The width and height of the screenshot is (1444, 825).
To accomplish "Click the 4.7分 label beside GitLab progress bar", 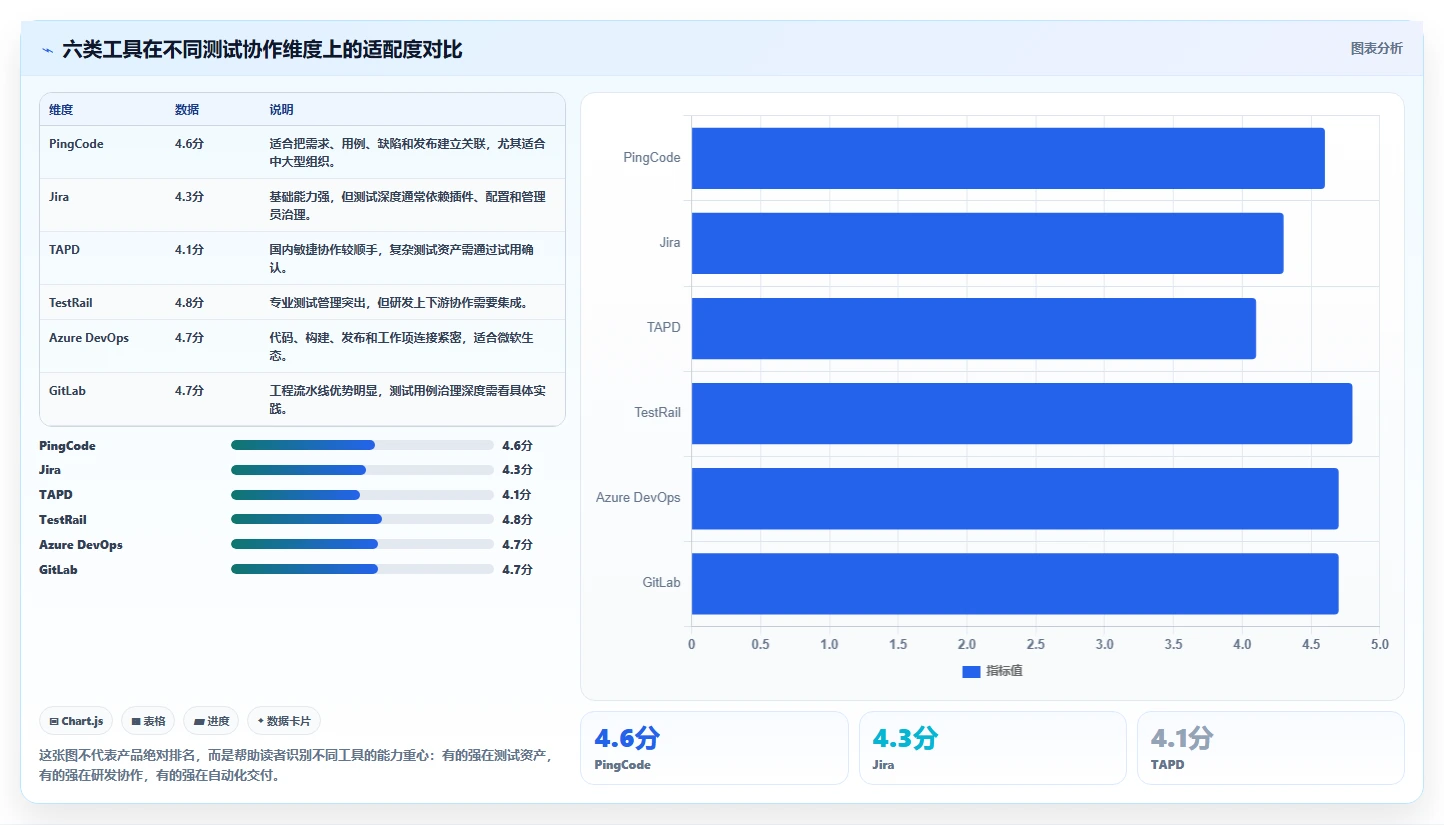I will pyautogui.click(x=517, y=569).
